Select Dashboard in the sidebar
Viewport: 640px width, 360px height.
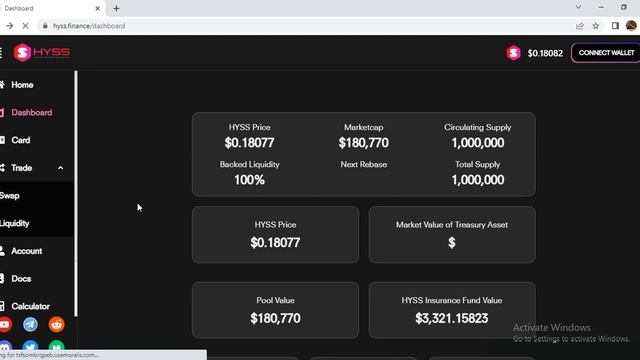pyautogui.click(x=31, y=113)
